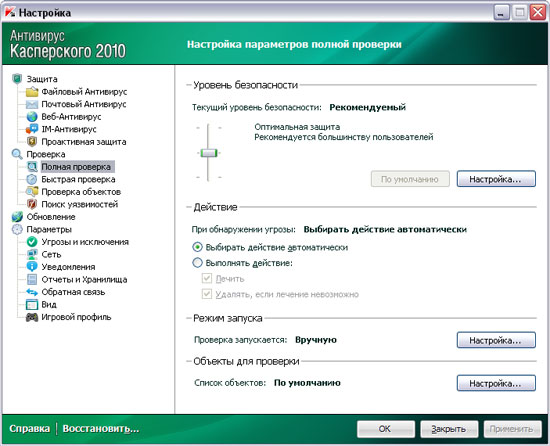Viewport: 550px width, 446px height.
Task: Open security level Настройка button
Action: coord(496,179)
